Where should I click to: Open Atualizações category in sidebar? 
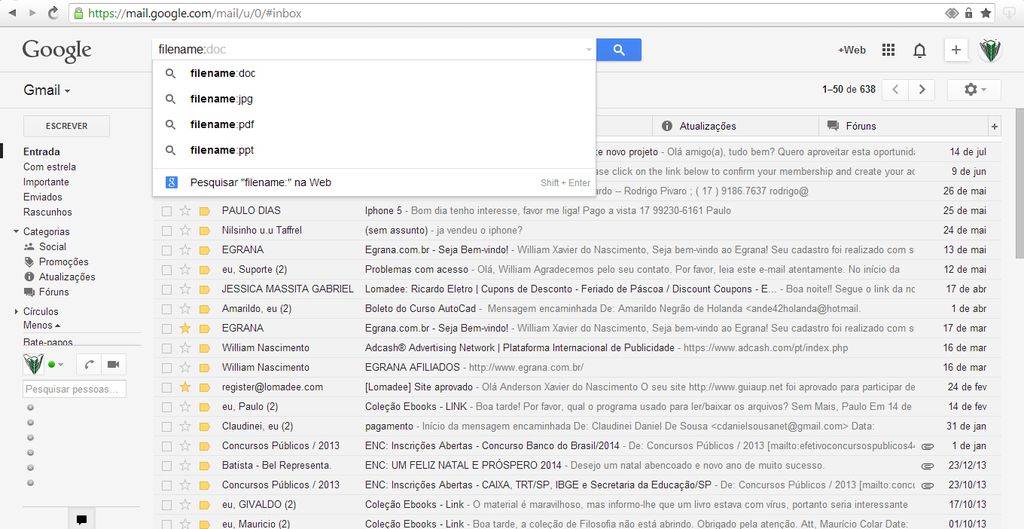click(x=67, y=277)
